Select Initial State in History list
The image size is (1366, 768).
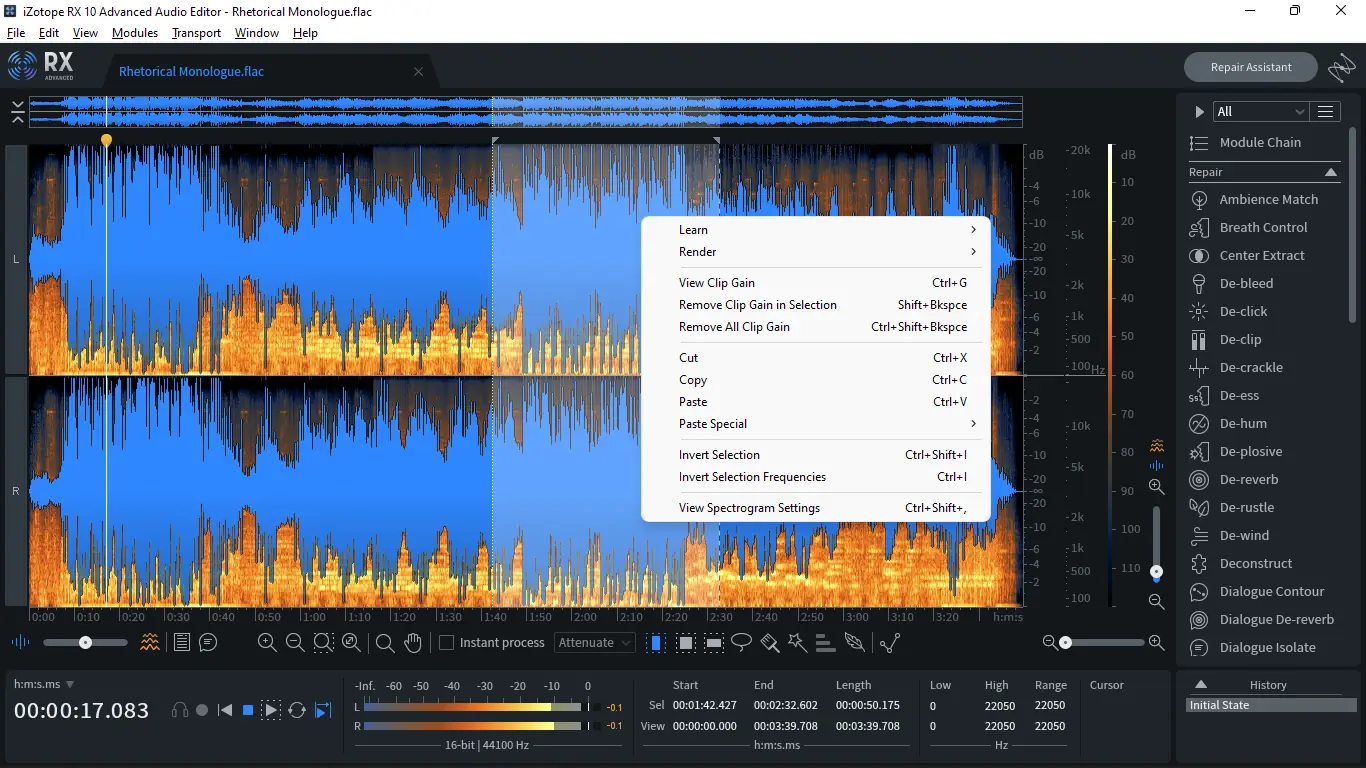pos(1219,705)
